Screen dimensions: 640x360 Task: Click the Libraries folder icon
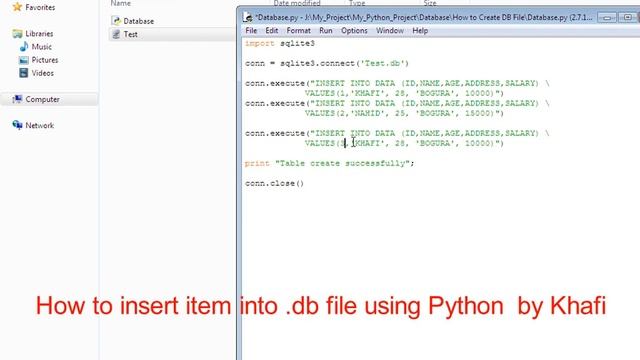click(17, 33)
